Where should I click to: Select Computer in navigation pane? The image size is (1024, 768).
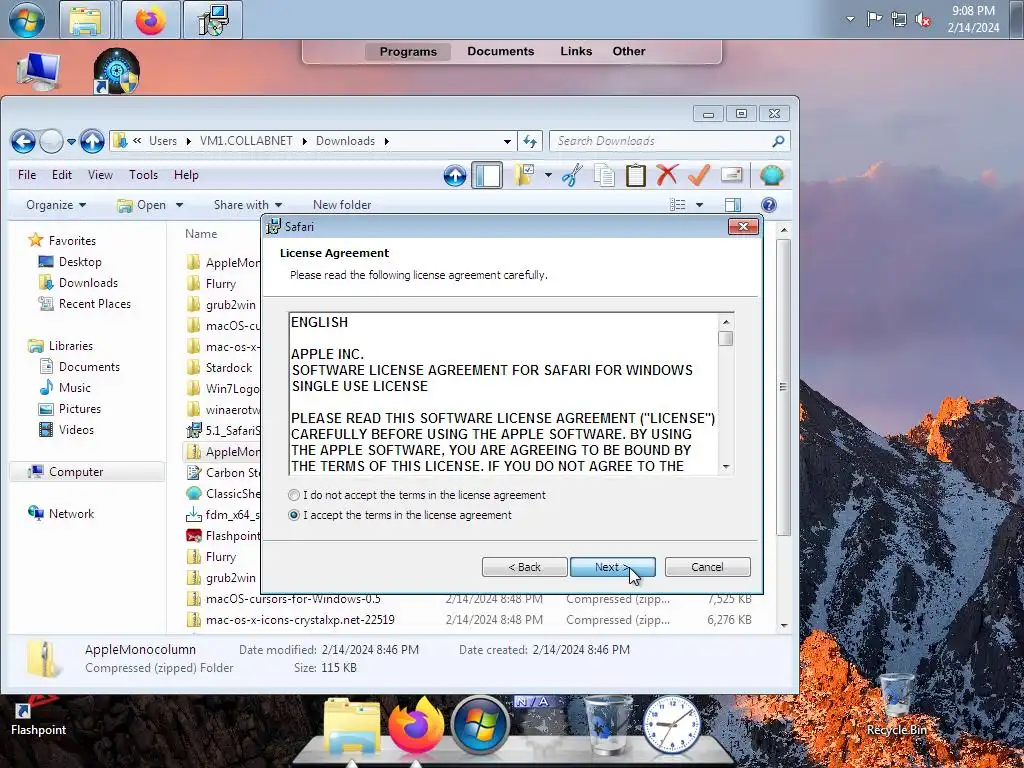click(76, 472)
